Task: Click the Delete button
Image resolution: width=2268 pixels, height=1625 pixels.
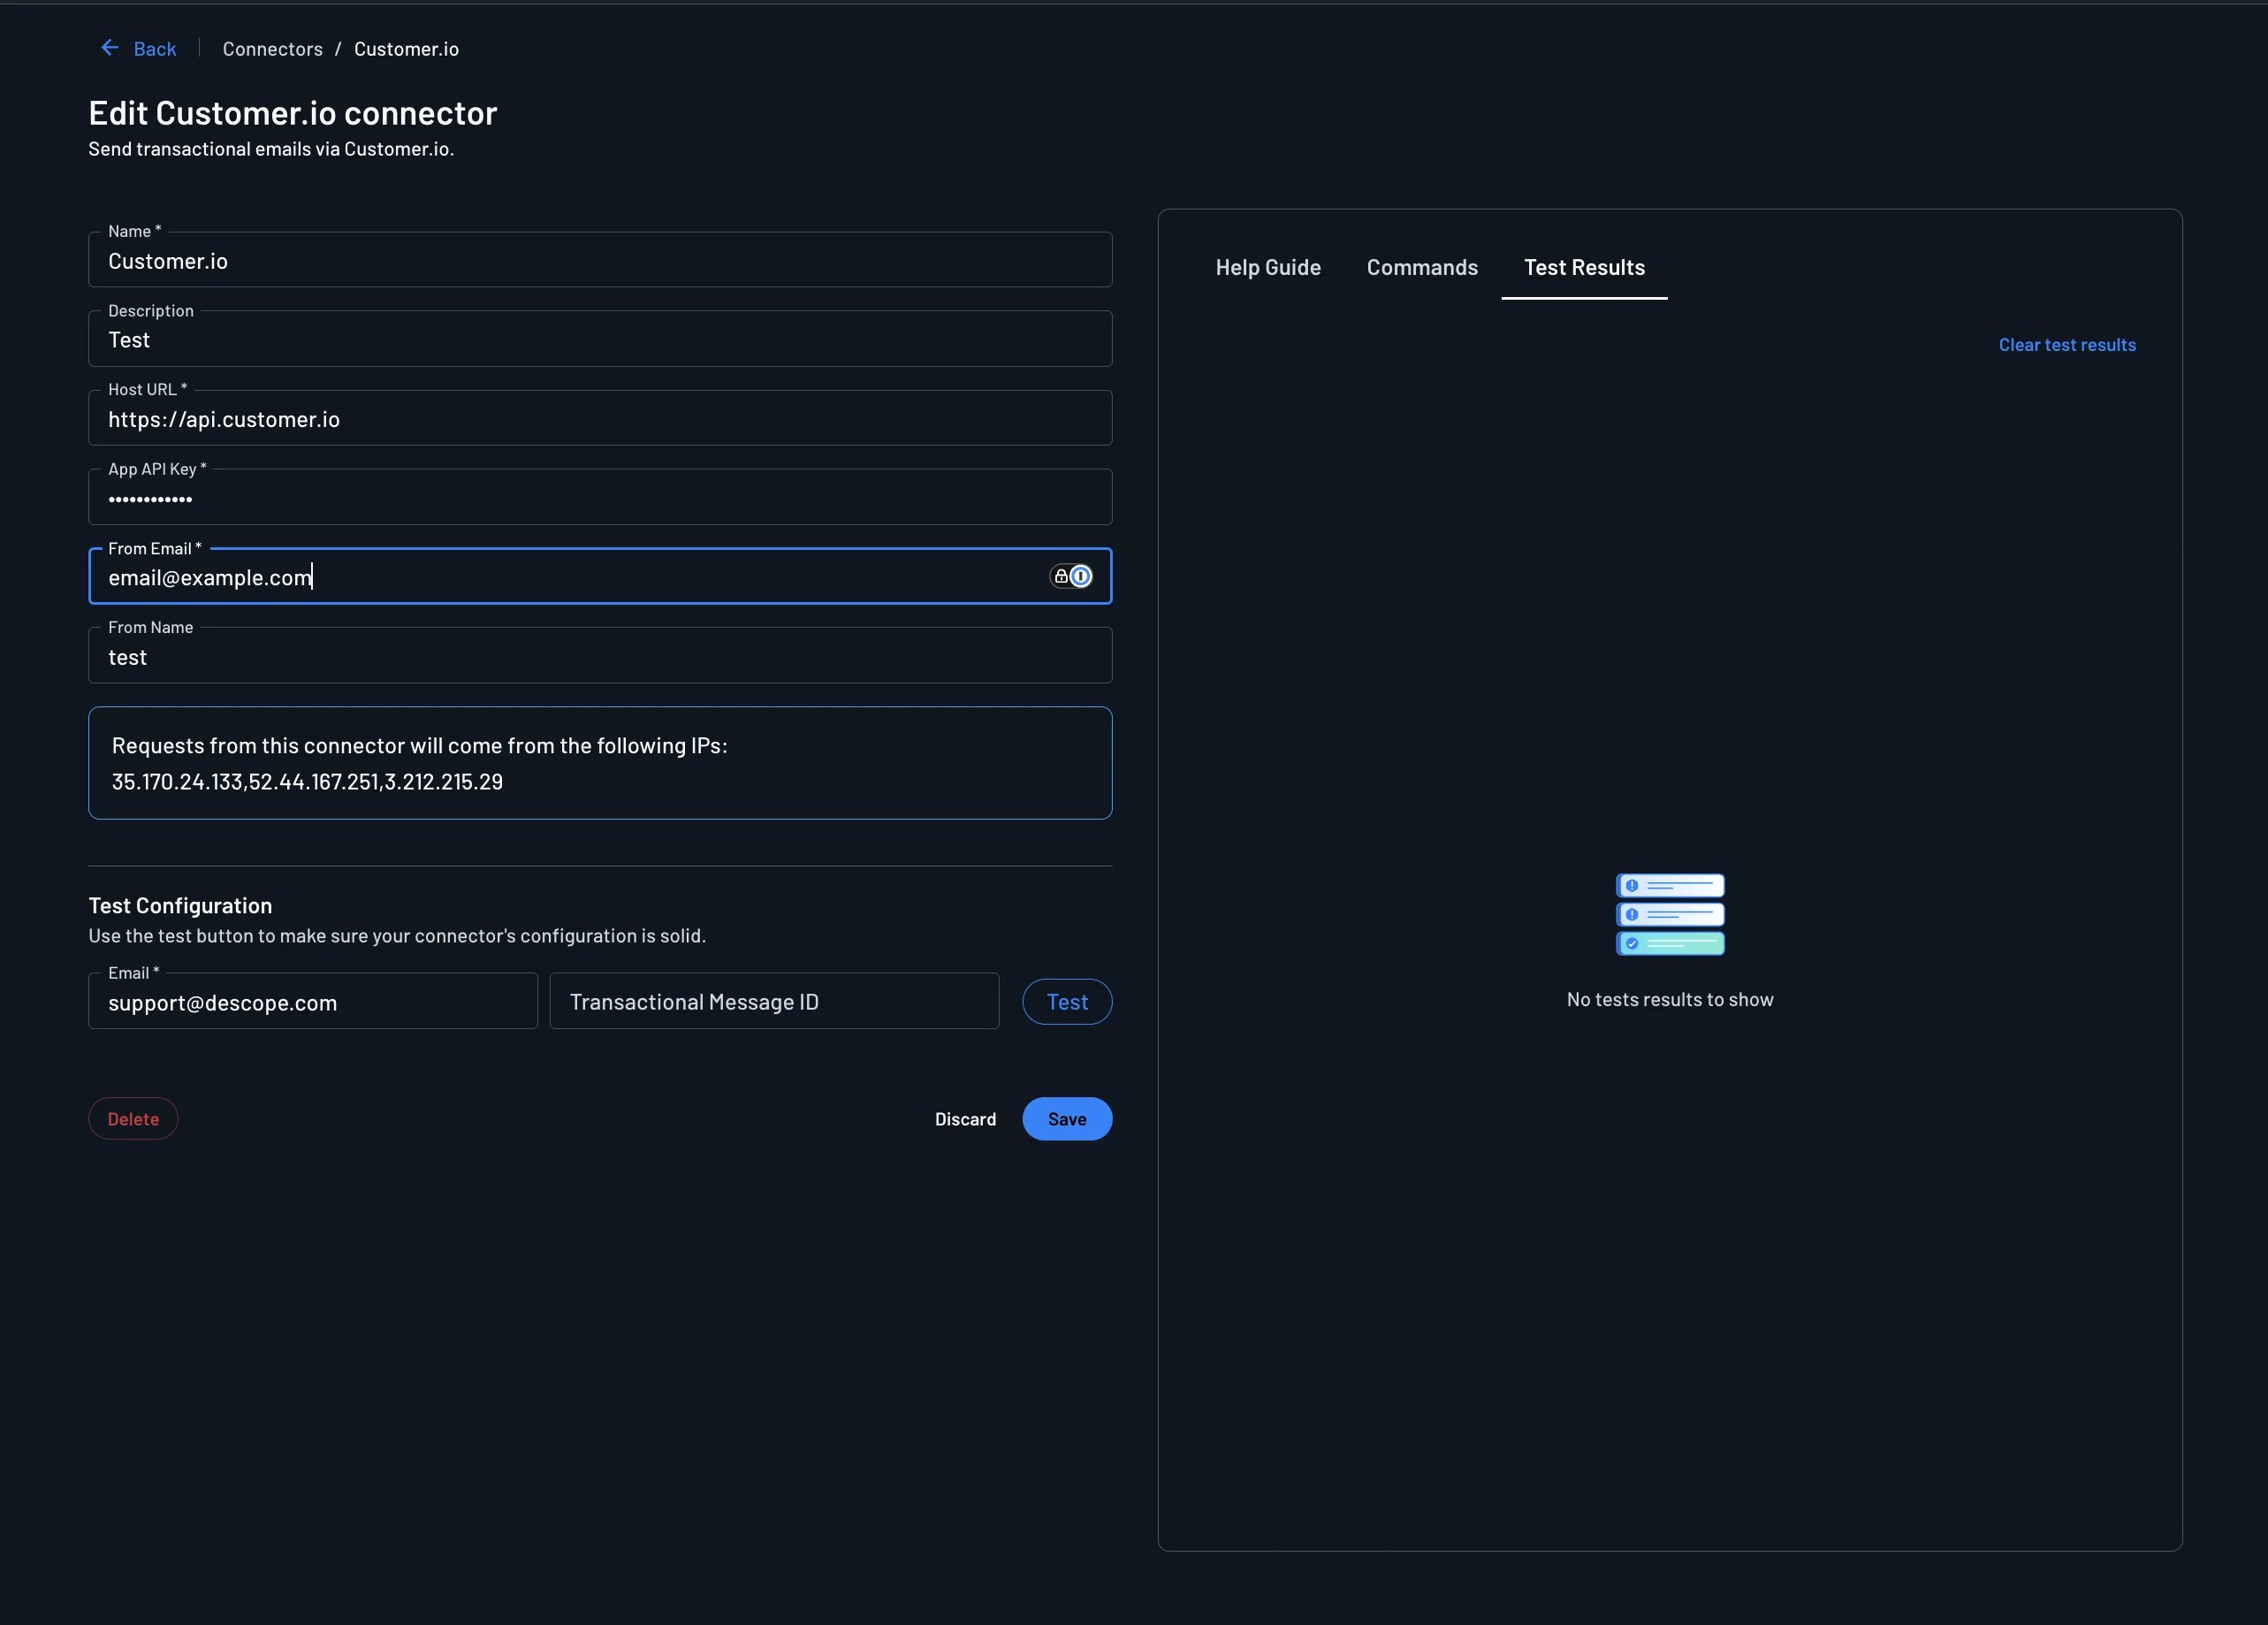Action: pos(133,1118)
